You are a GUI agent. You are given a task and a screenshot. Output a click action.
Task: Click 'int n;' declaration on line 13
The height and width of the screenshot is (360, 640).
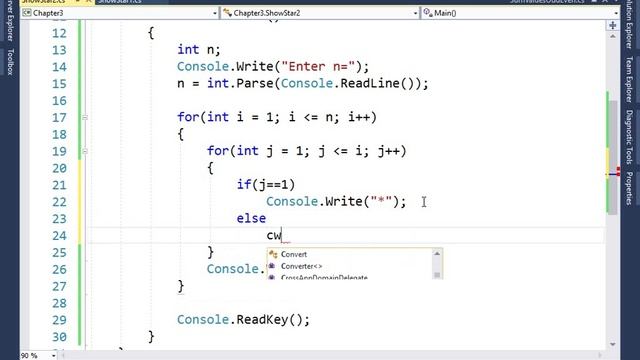(199, 50)
